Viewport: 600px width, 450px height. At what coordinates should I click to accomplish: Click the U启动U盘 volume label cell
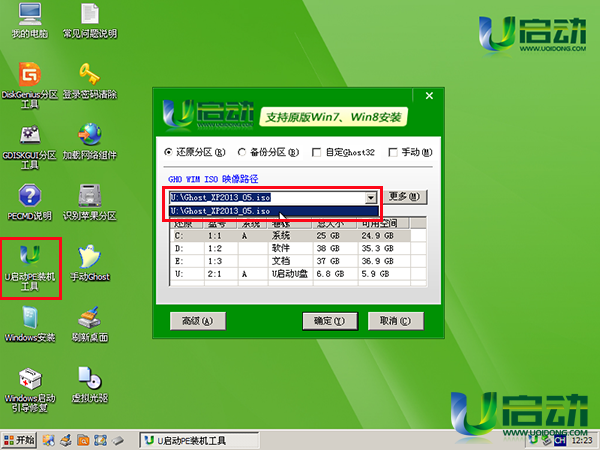point(290,274)
